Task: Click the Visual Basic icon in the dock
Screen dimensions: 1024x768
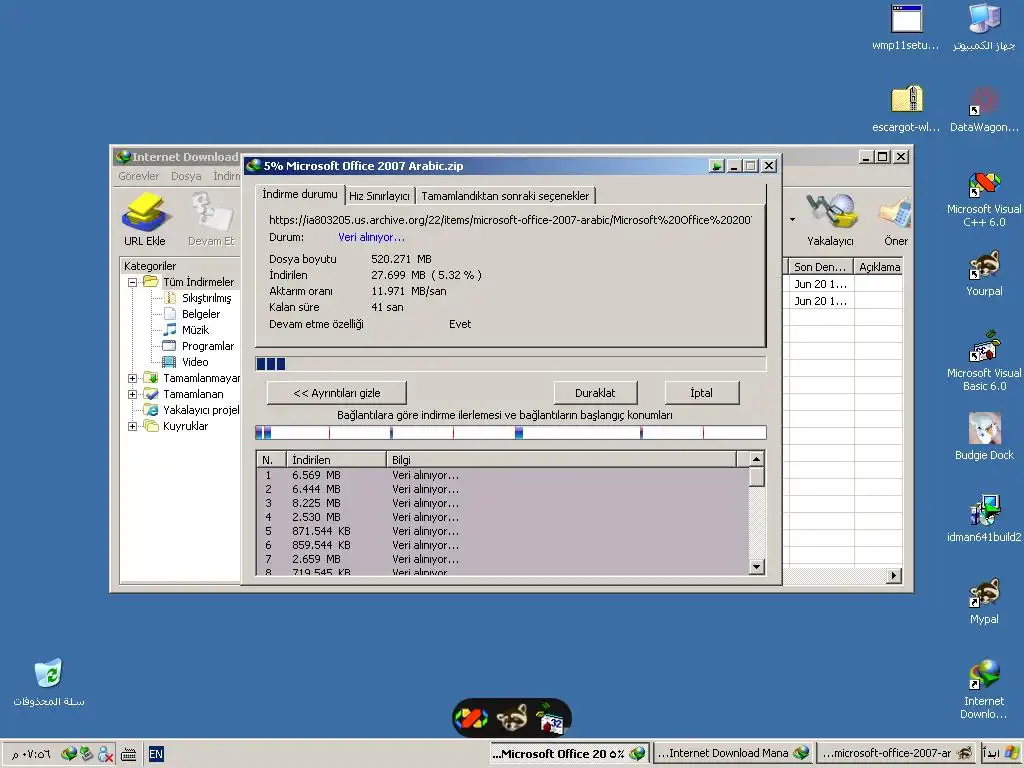Action: (550, 718)
